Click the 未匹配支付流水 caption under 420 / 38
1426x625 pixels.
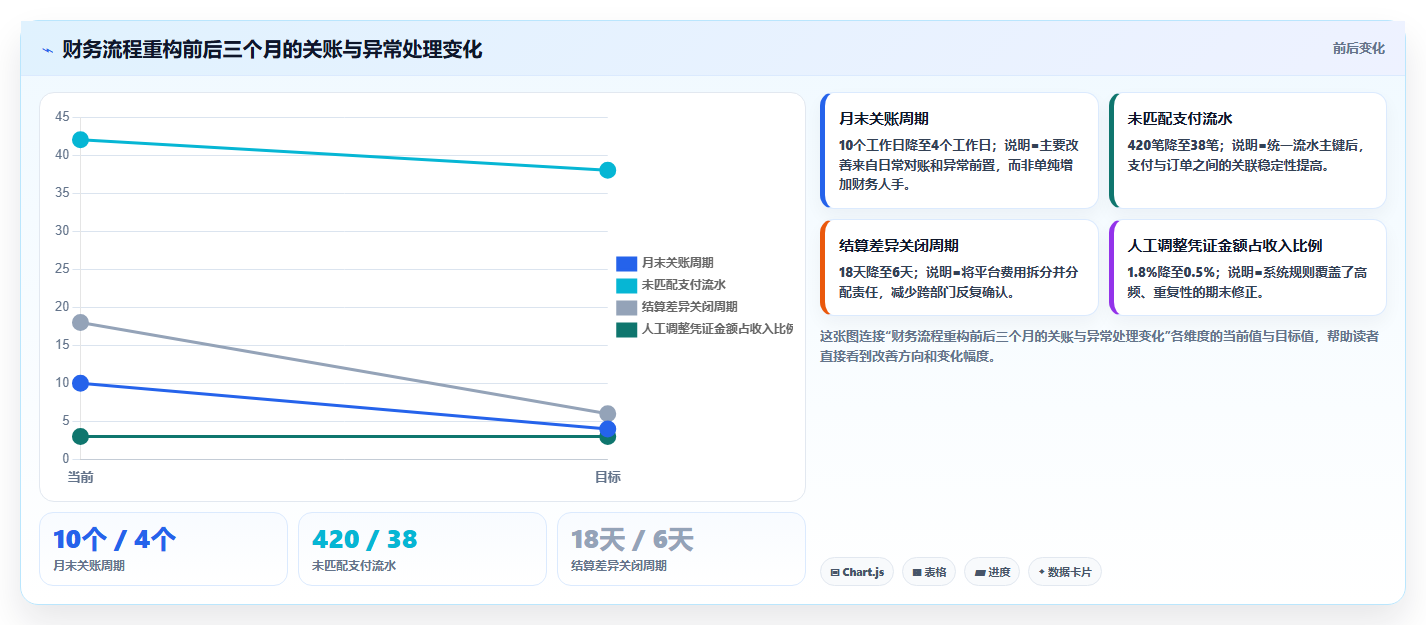click(x=354, y=566)
